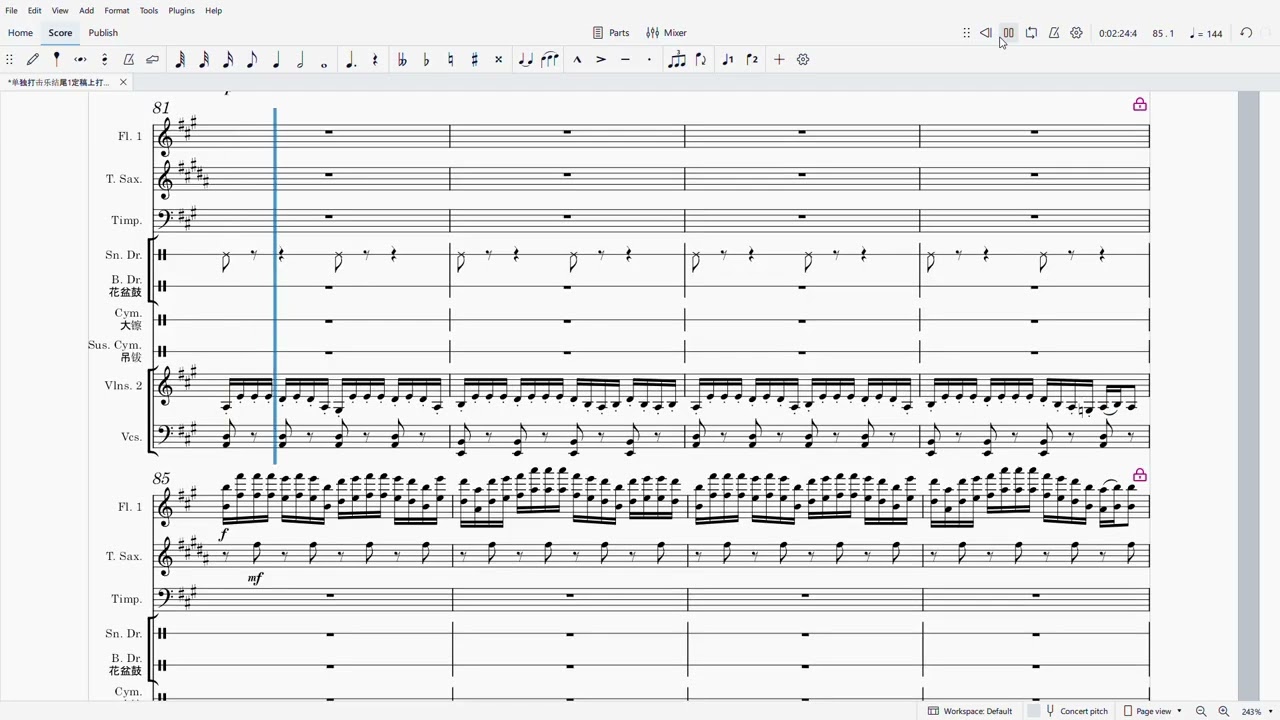The width and height of the screenshot is (1280, 720).
Task: Open the Add menu
Action: coord(87,10)
